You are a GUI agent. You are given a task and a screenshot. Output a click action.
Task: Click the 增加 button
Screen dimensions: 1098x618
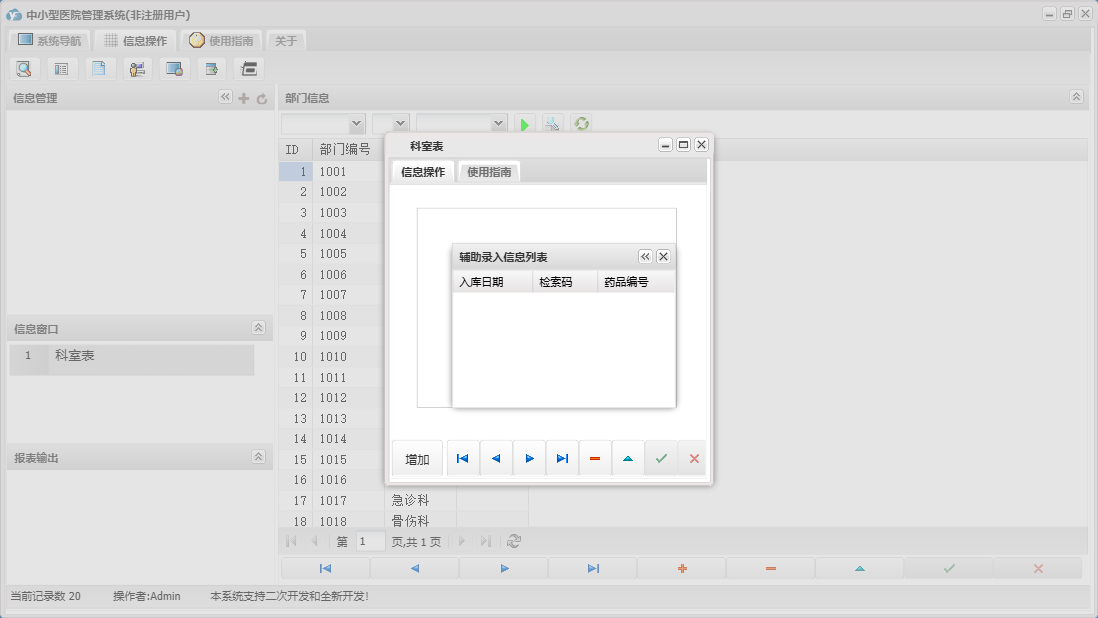point(417,459)
